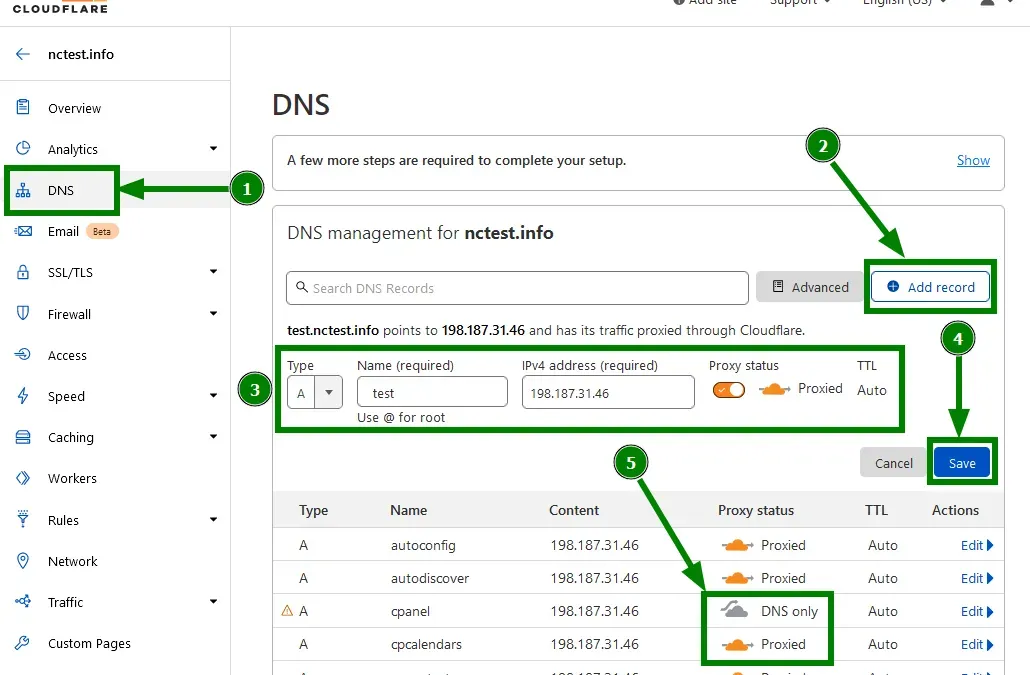Image resolution: width=1030 pixels, height=675 pixels.
Task: Click the magnifier icon in DNS search
Action: (x=302, y=287)
